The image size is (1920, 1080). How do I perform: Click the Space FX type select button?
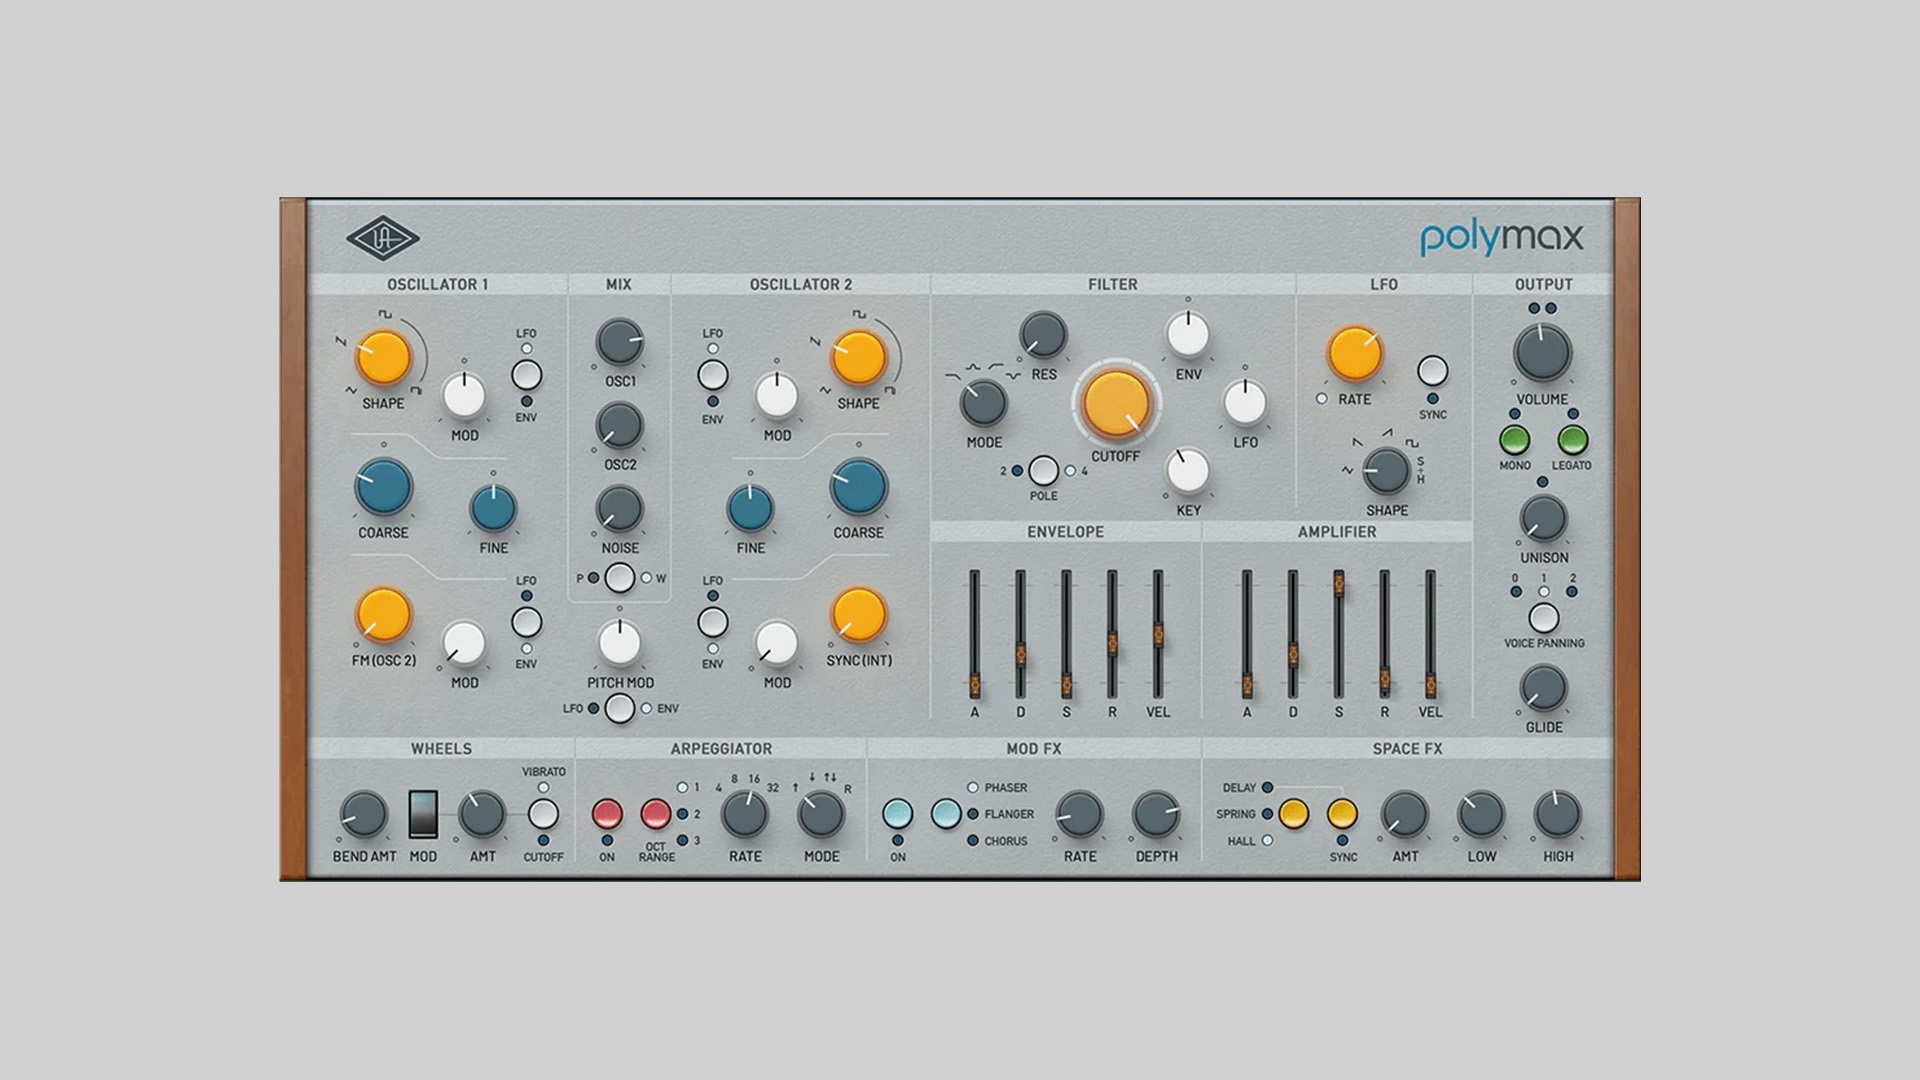tap(1294, 814)
